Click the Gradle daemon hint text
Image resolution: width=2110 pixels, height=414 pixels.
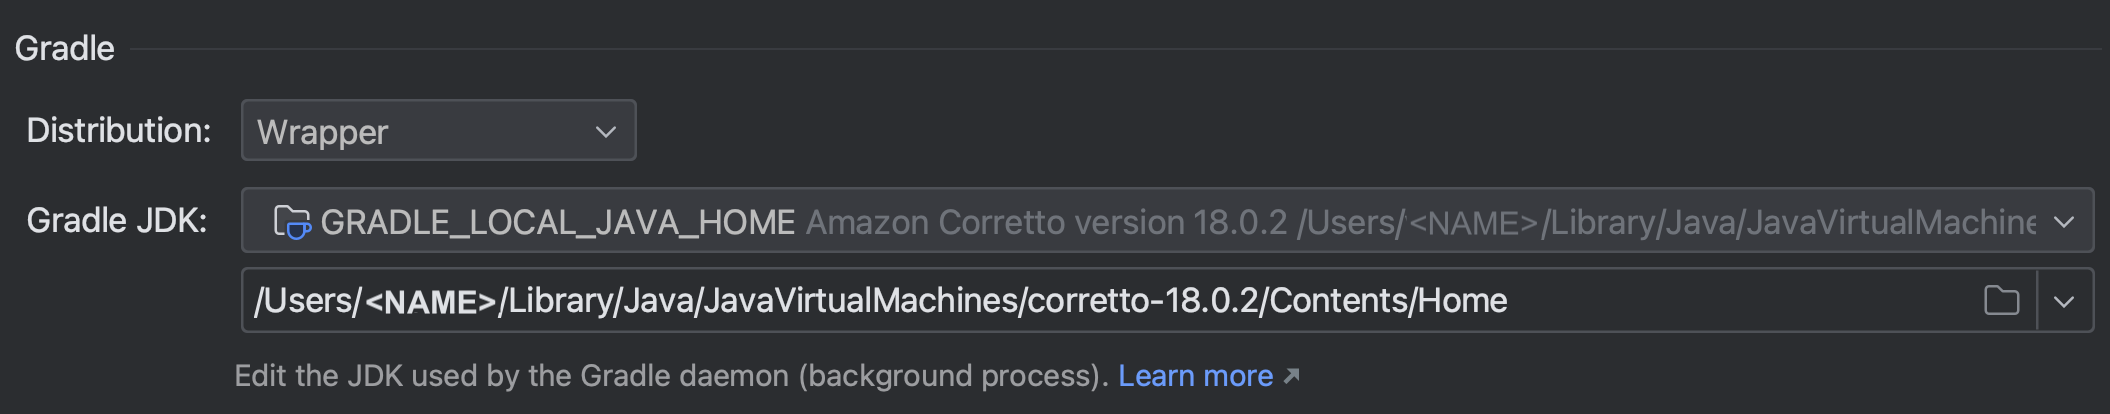coord(670,376)
